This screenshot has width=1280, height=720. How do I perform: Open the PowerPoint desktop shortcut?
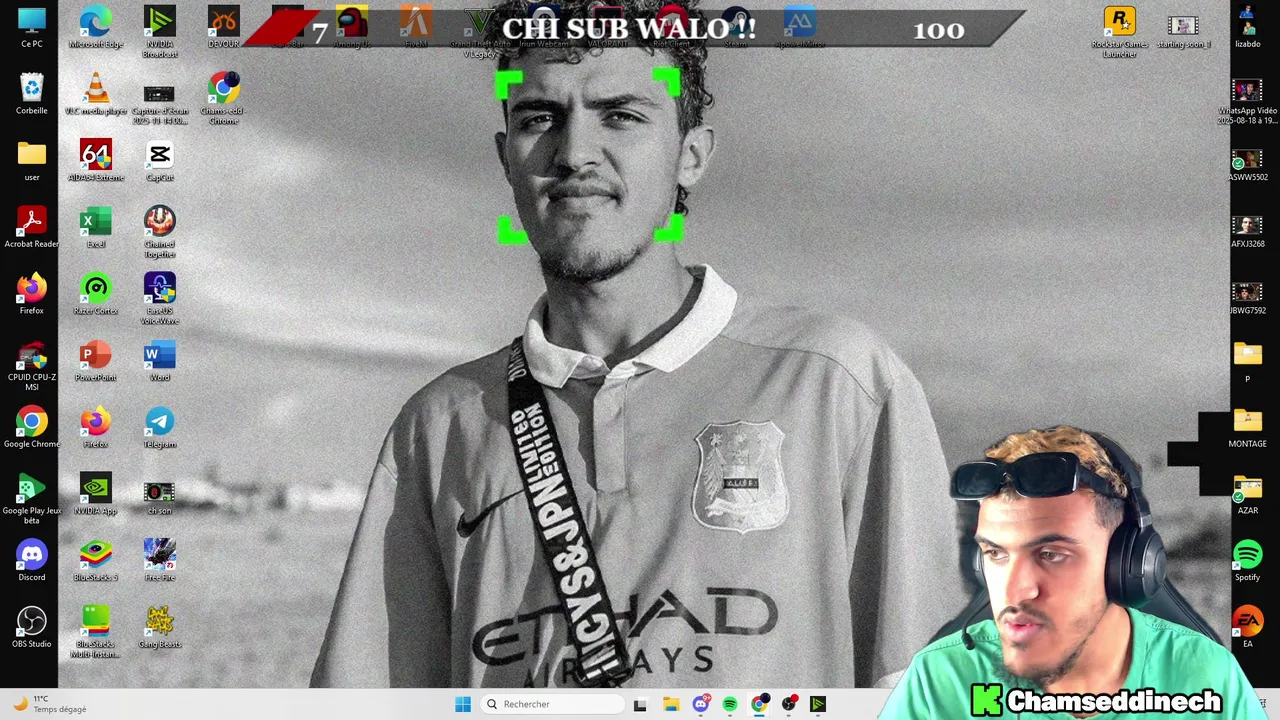[96, 362]
